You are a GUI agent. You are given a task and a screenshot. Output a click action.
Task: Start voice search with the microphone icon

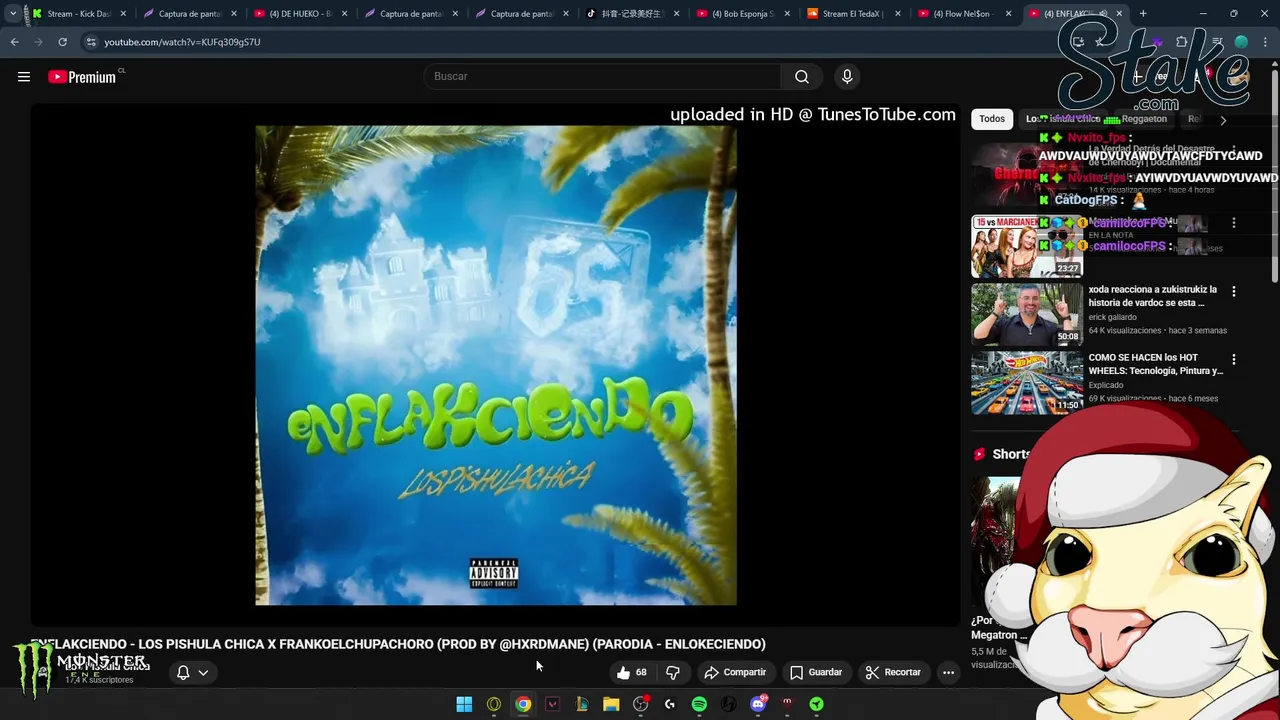point(847,76)
